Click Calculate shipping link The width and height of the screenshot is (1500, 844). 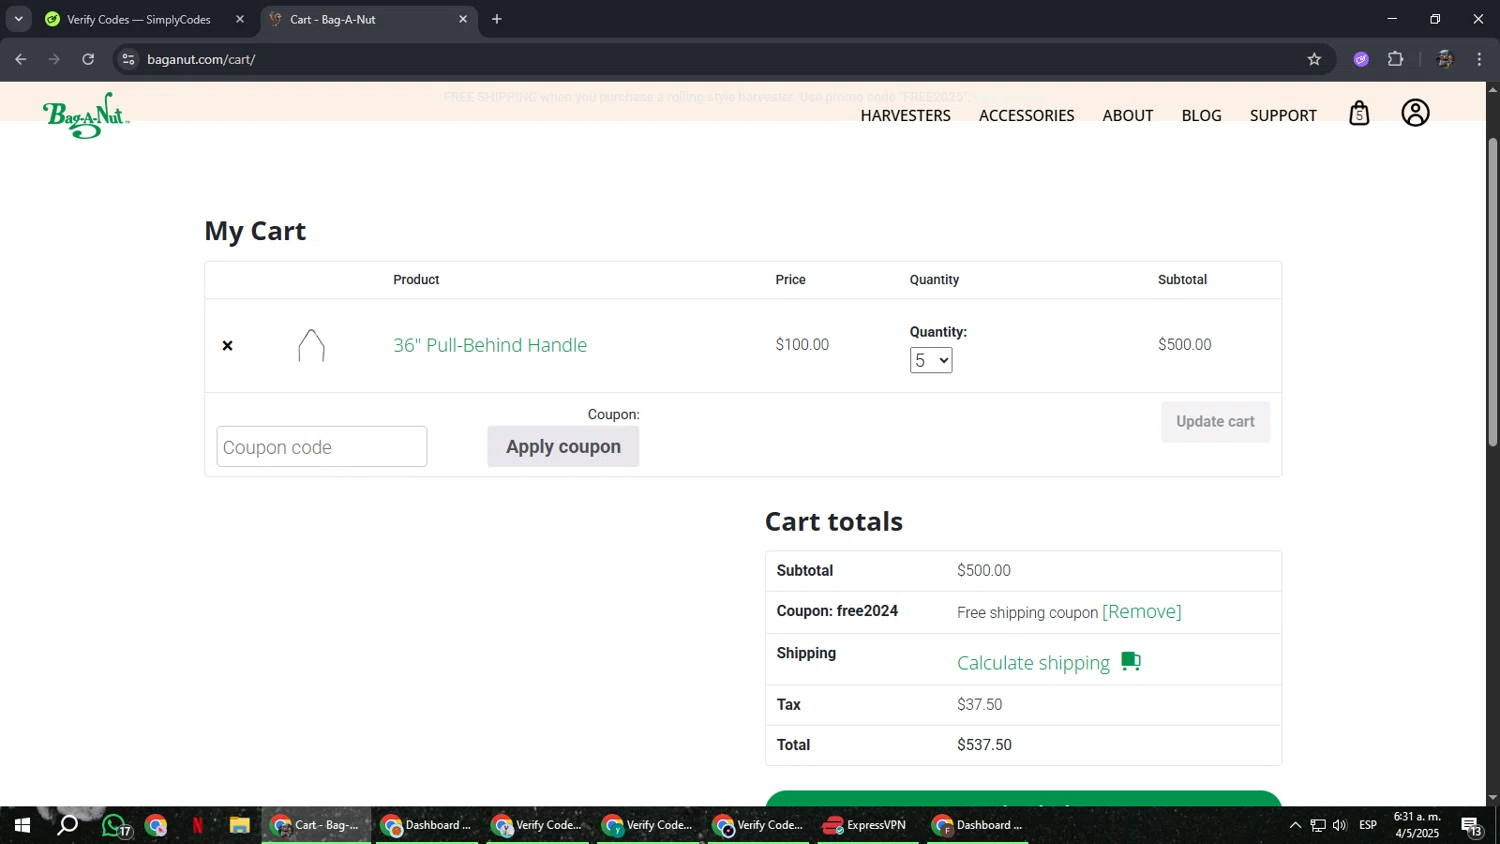(1033, 663)
